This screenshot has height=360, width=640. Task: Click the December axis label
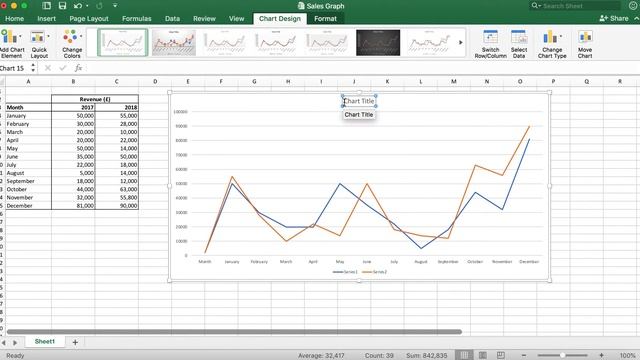coord(529,262)
